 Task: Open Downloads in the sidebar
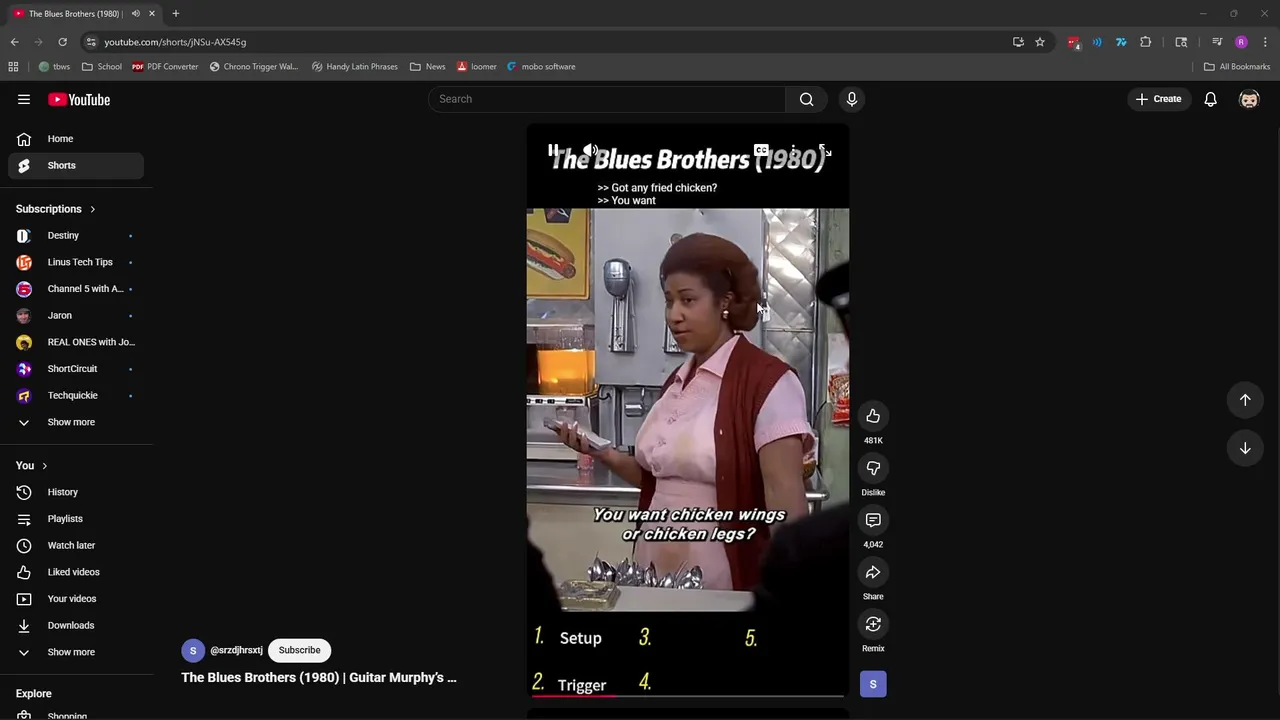[76, 625]
